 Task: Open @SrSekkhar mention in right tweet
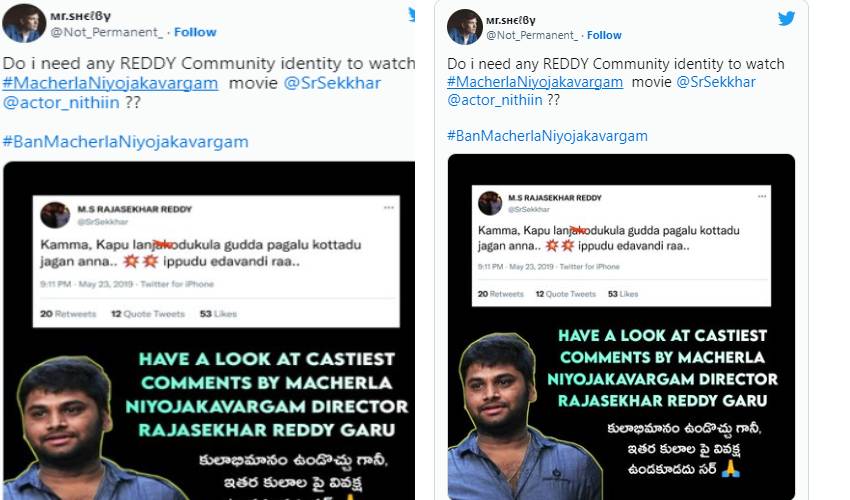716,82
